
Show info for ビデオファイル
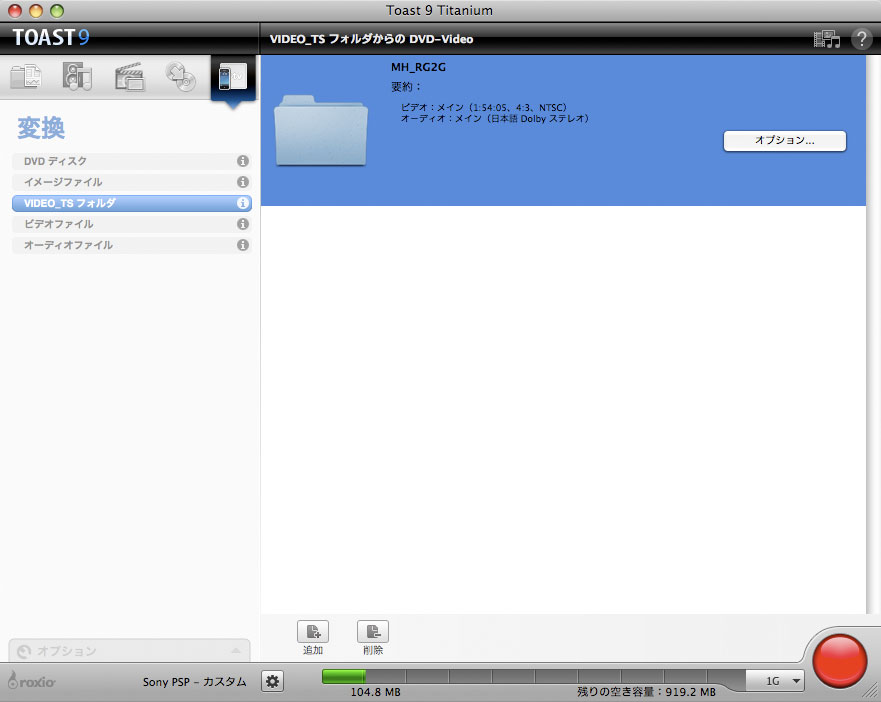243,224
